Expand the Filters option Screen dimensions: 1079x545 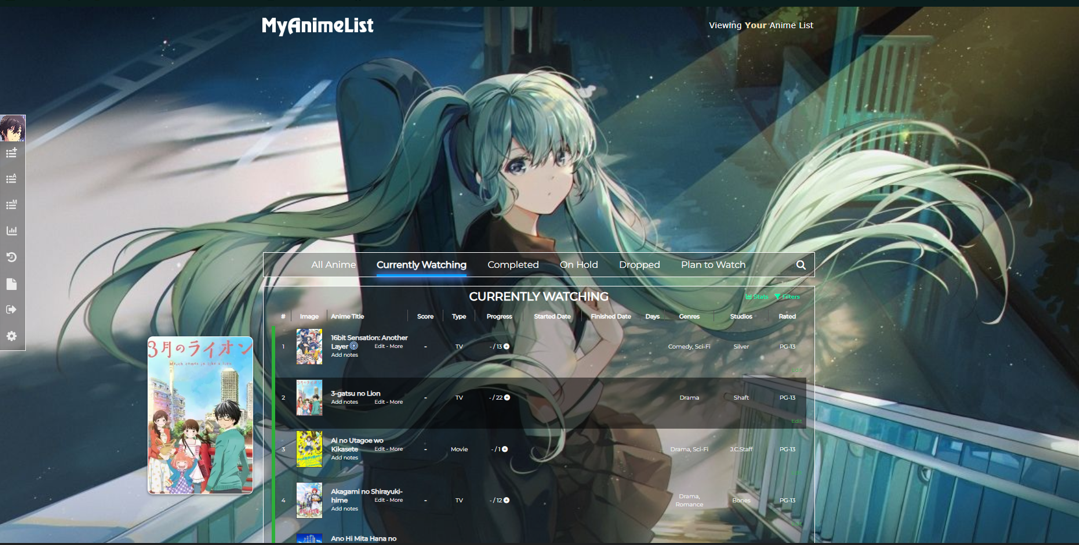point(788,297)
